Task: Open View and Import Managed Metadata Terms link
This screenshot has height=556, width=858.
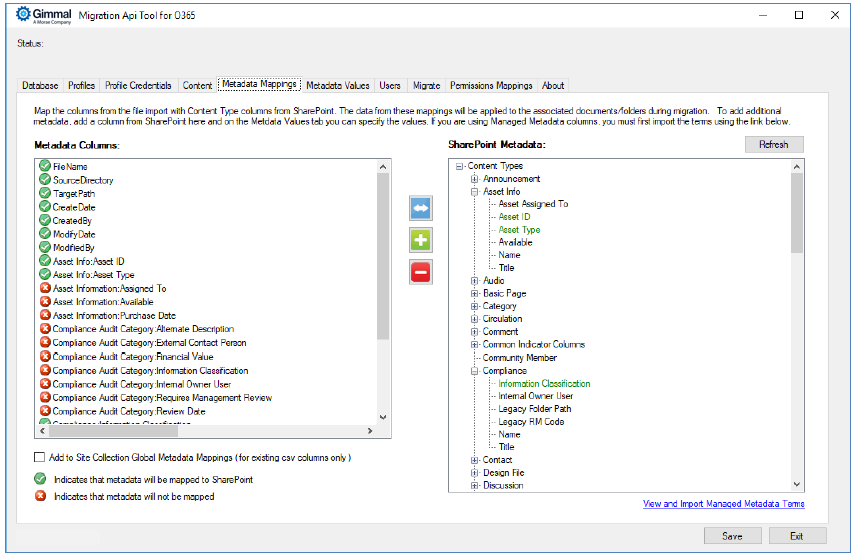Action: point(723,504)
